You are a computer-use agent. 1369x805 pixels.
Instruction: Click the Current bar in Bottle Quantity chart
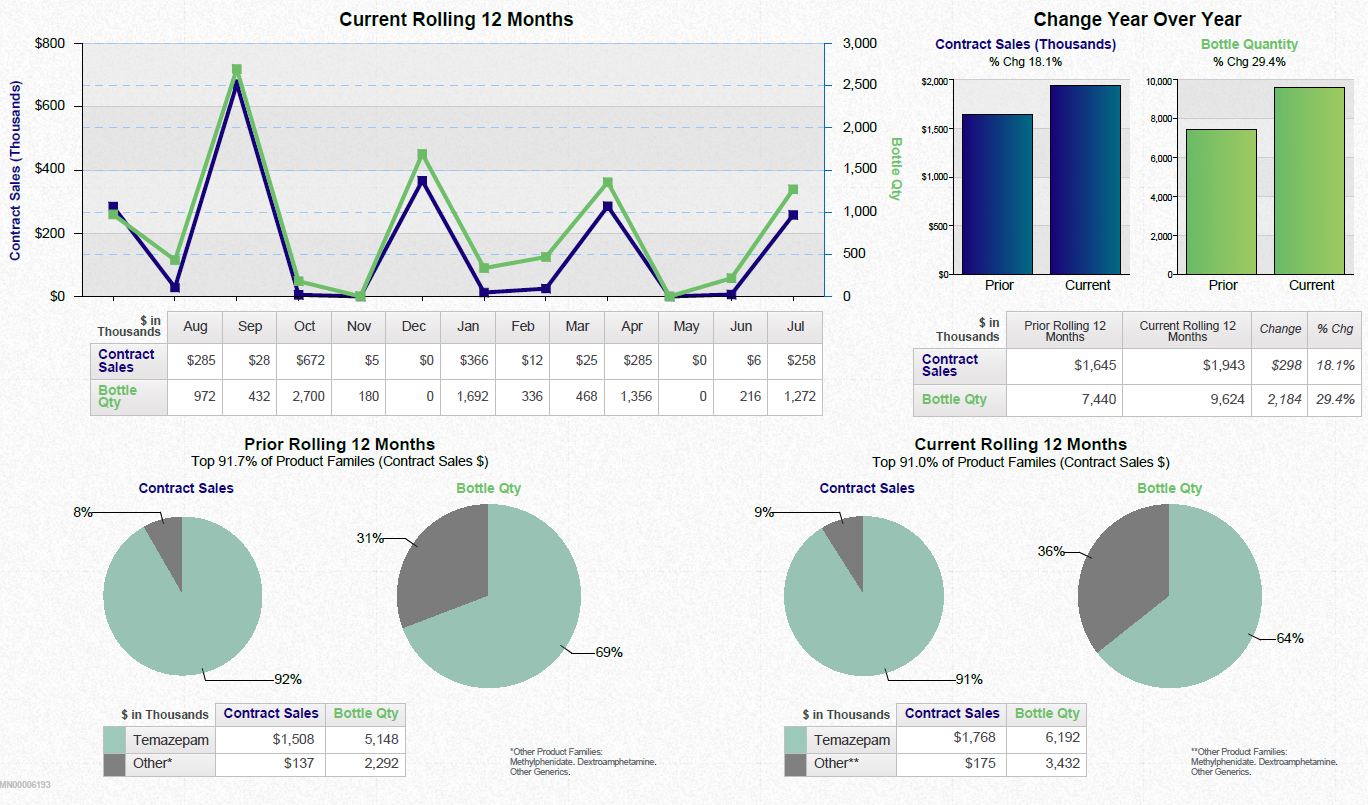pyautogui.click(x=1311, y=180)
